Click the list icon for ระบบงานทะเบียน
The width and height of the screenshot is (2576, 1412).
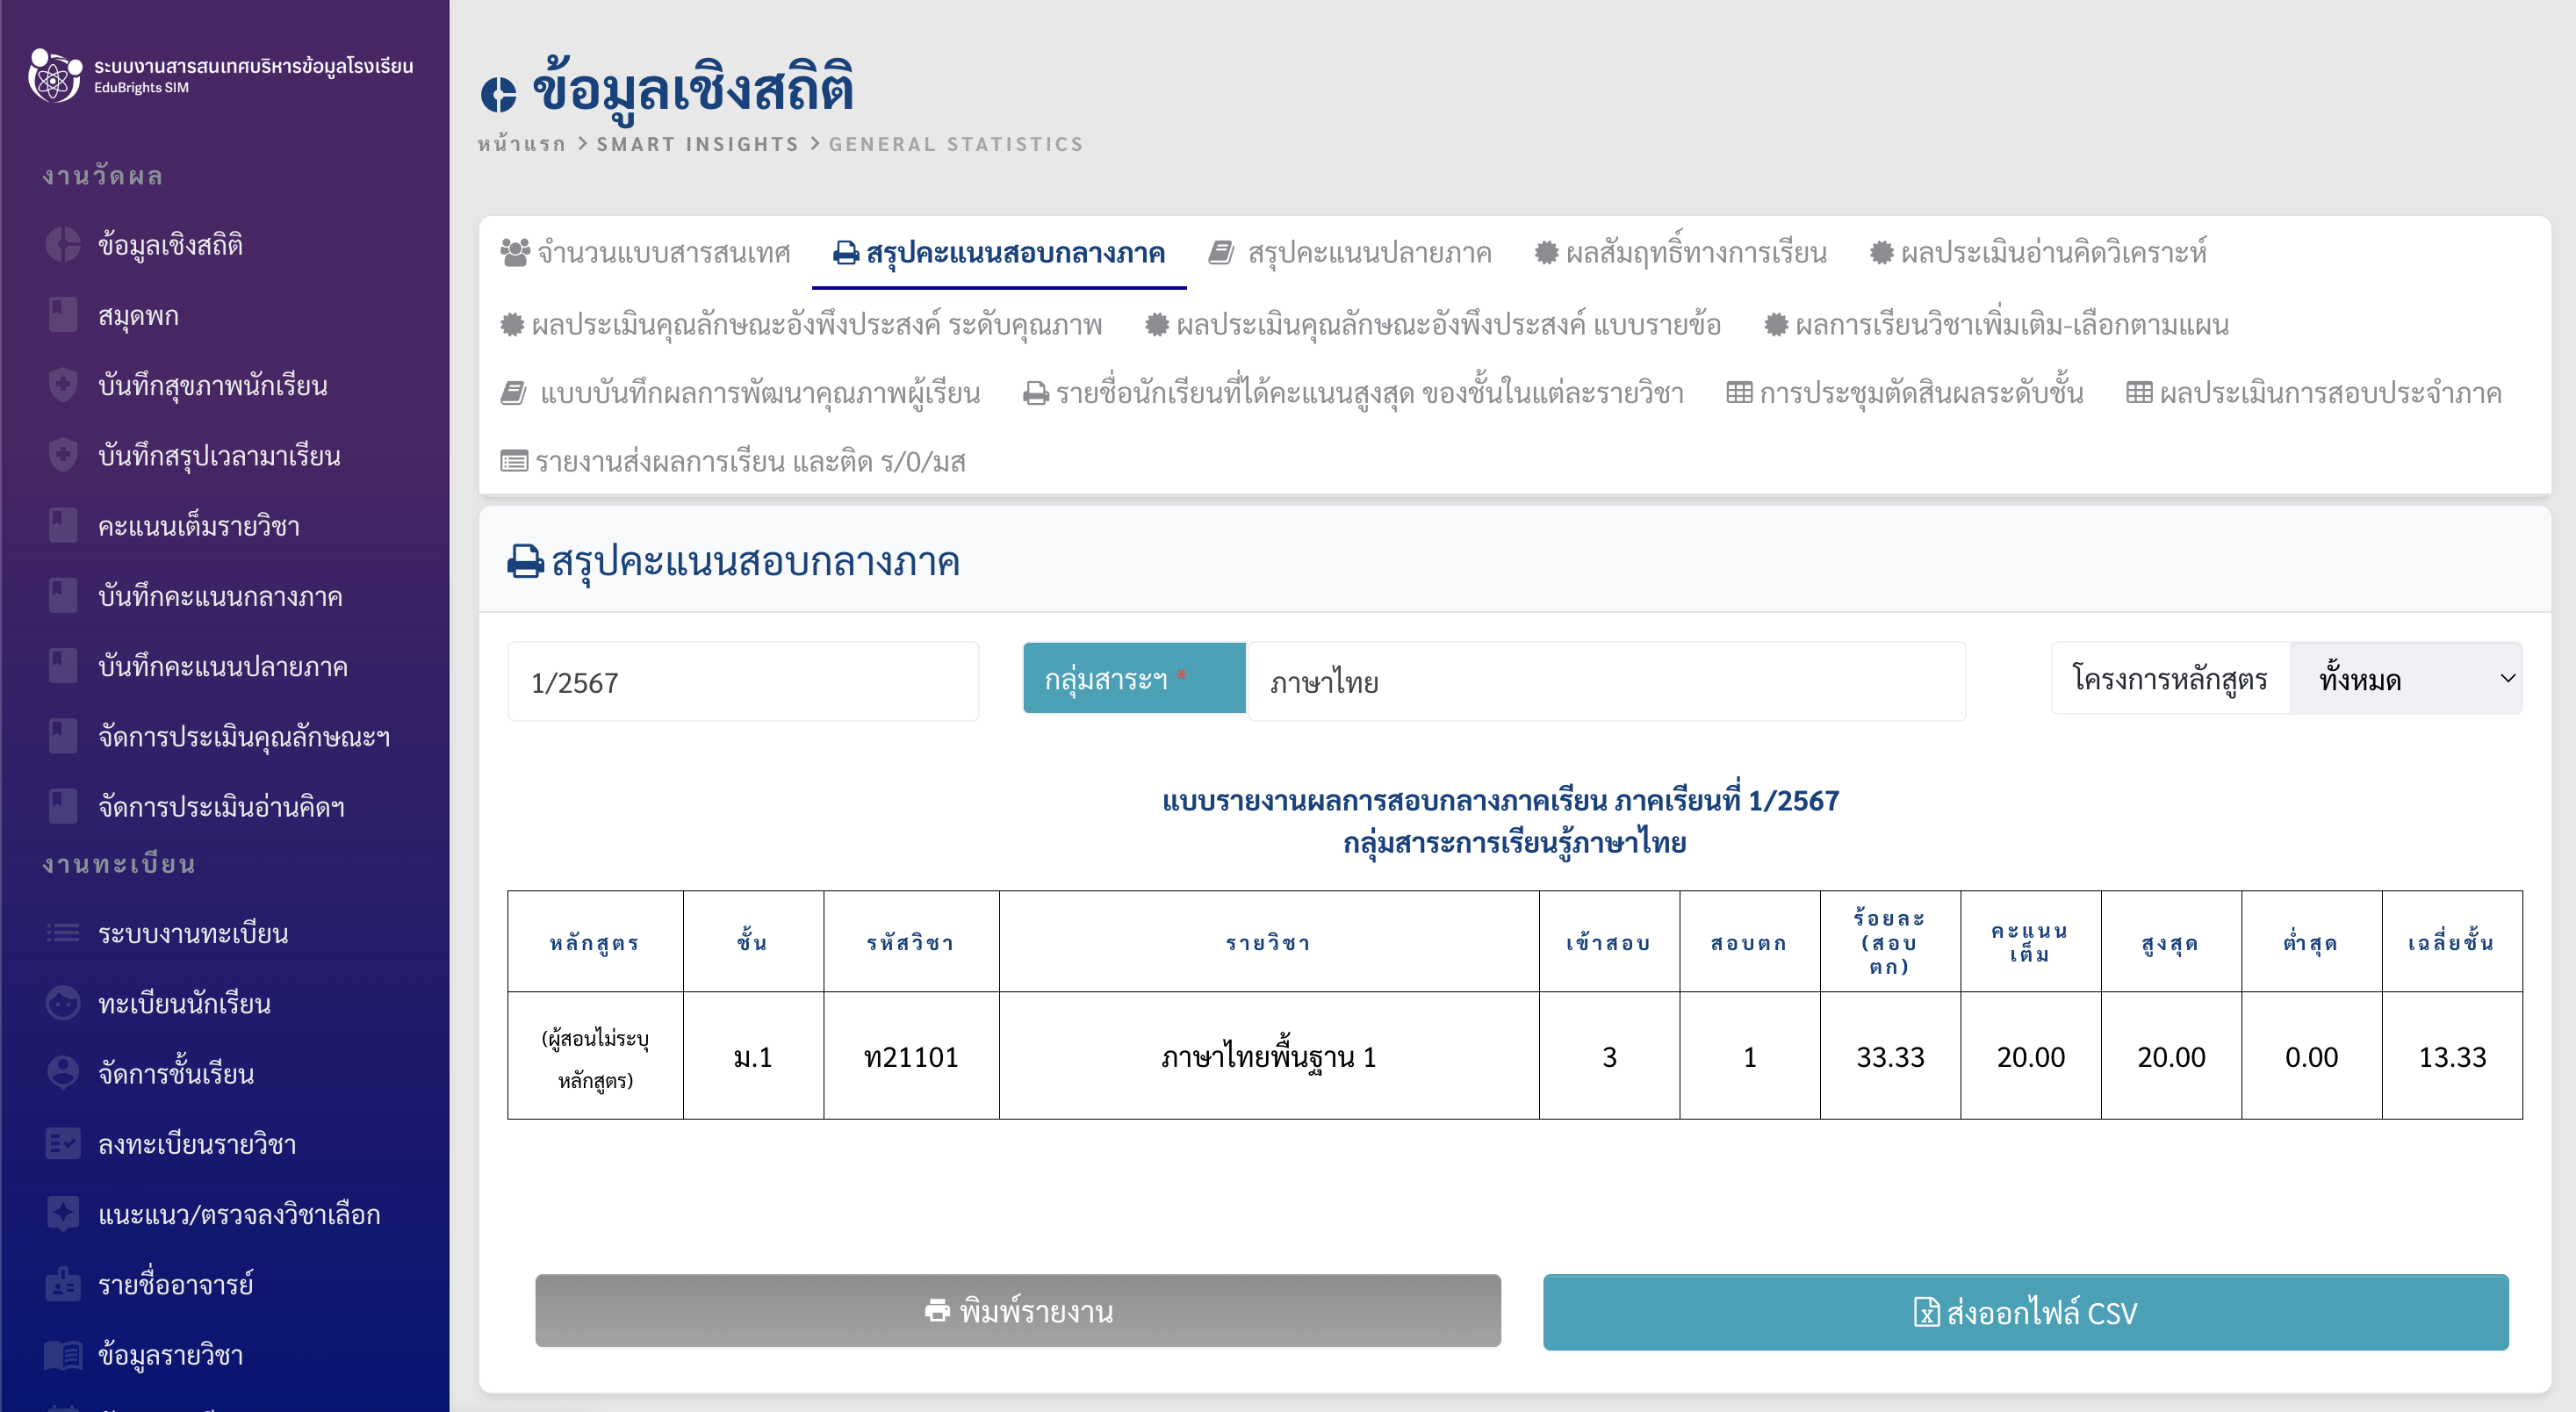(x=62, y=933)
